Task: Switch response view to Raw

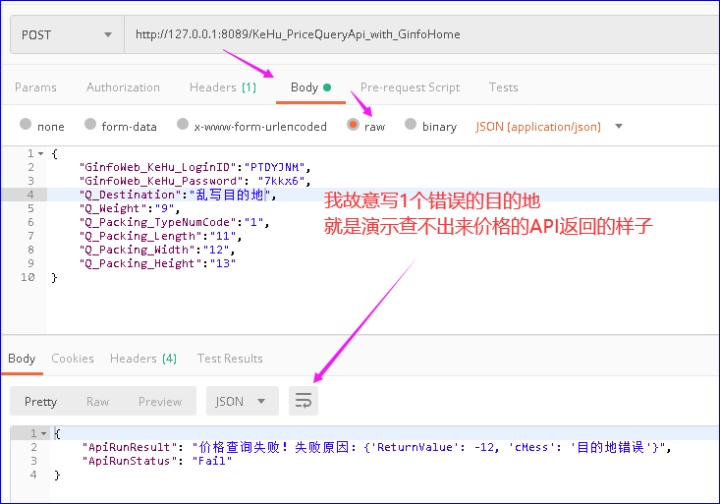Action: click(97, 402)
